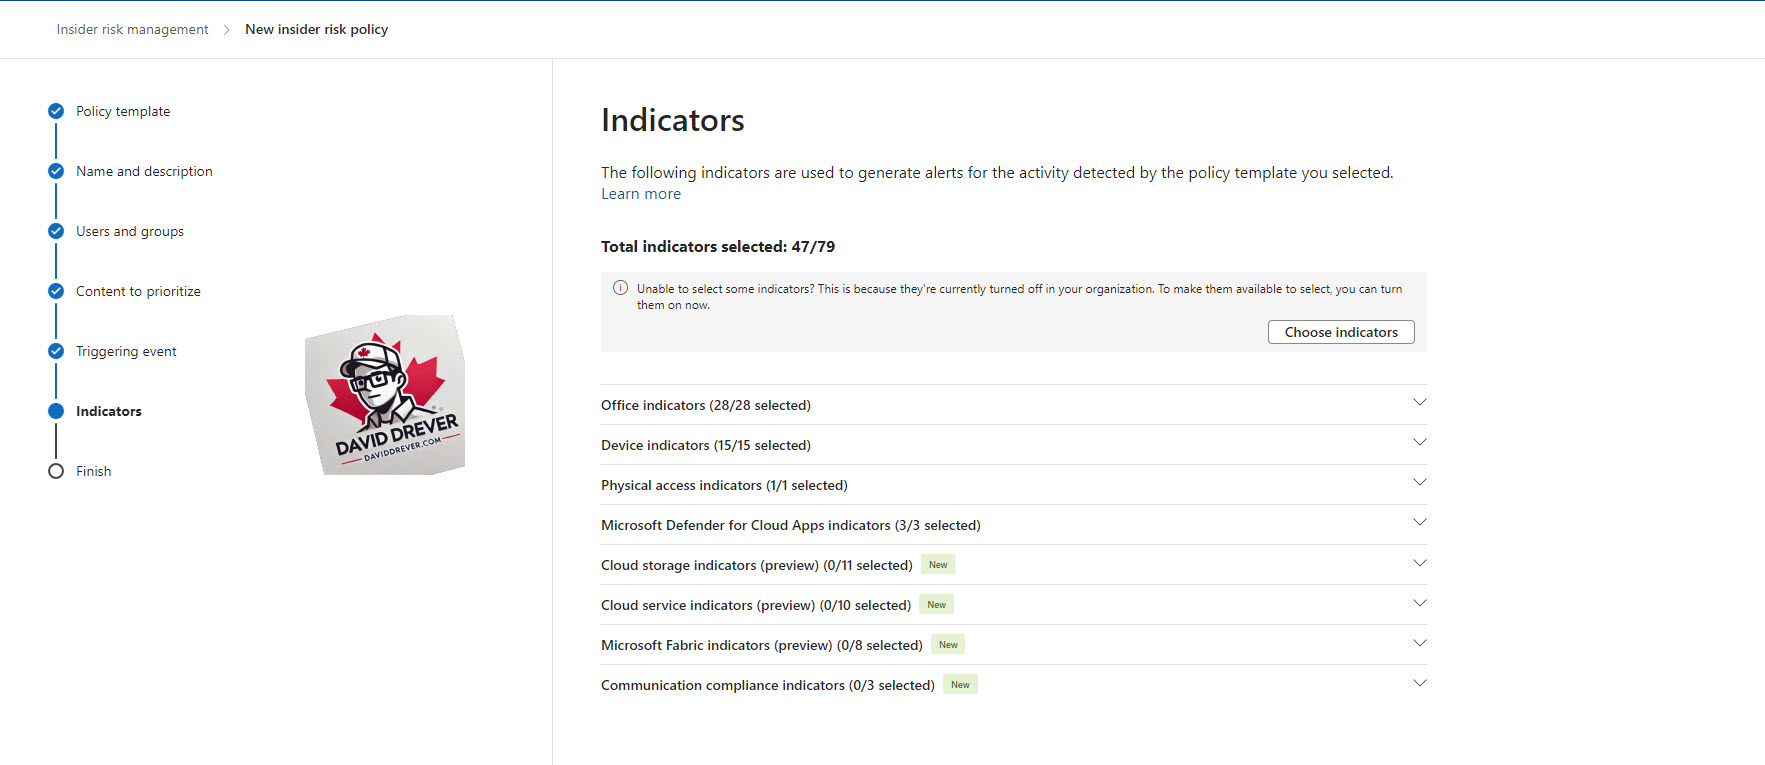This screenshot has height=765, width=1765.
Task: Click Office indicators (28/28 selected) label
Action: [x=706, y=405]
